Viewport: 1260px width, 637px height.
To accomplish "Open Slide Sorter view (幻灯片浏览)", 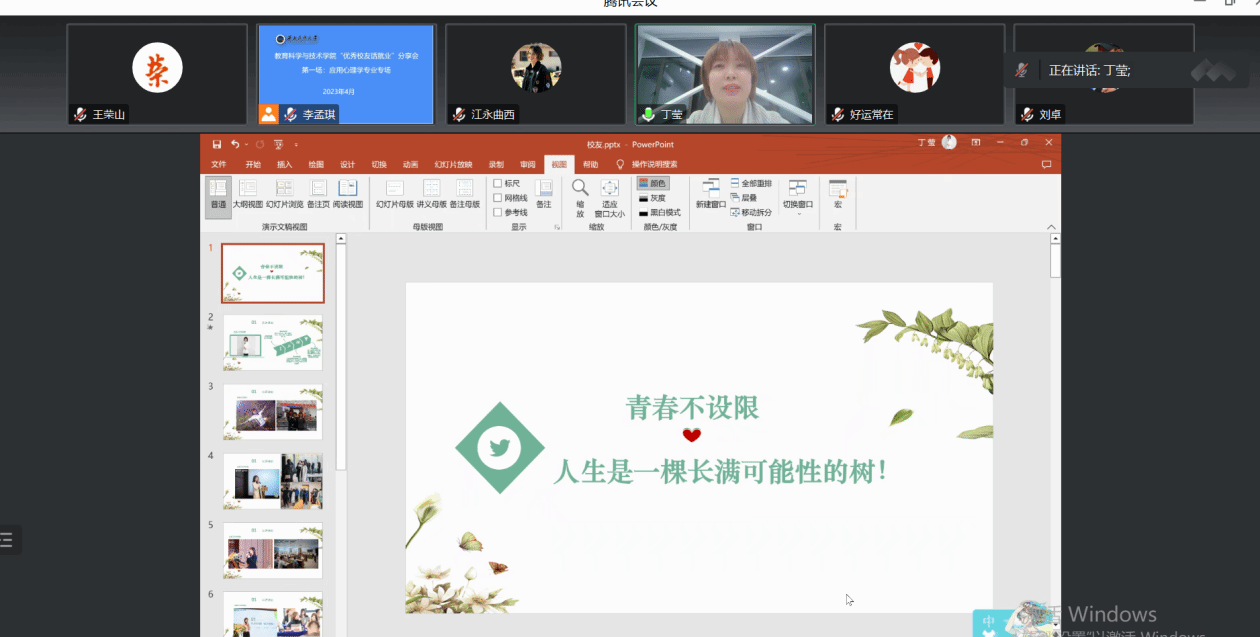I will tap(284, 193).
